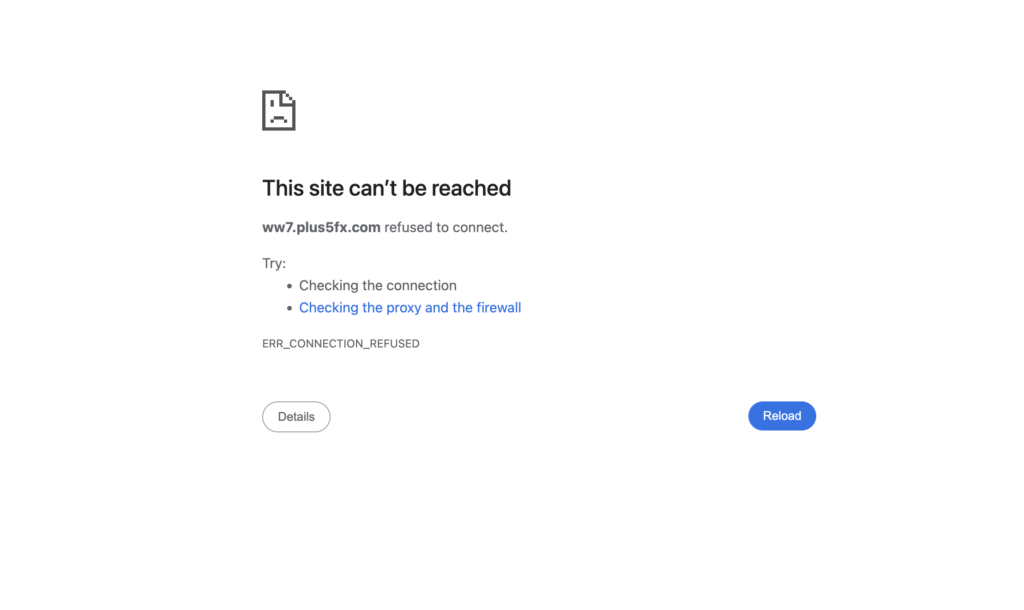Click the word 'proxy' in the blue link
Image resolution: width=1024 pixels, height=610 pixels.
point(403,308)
